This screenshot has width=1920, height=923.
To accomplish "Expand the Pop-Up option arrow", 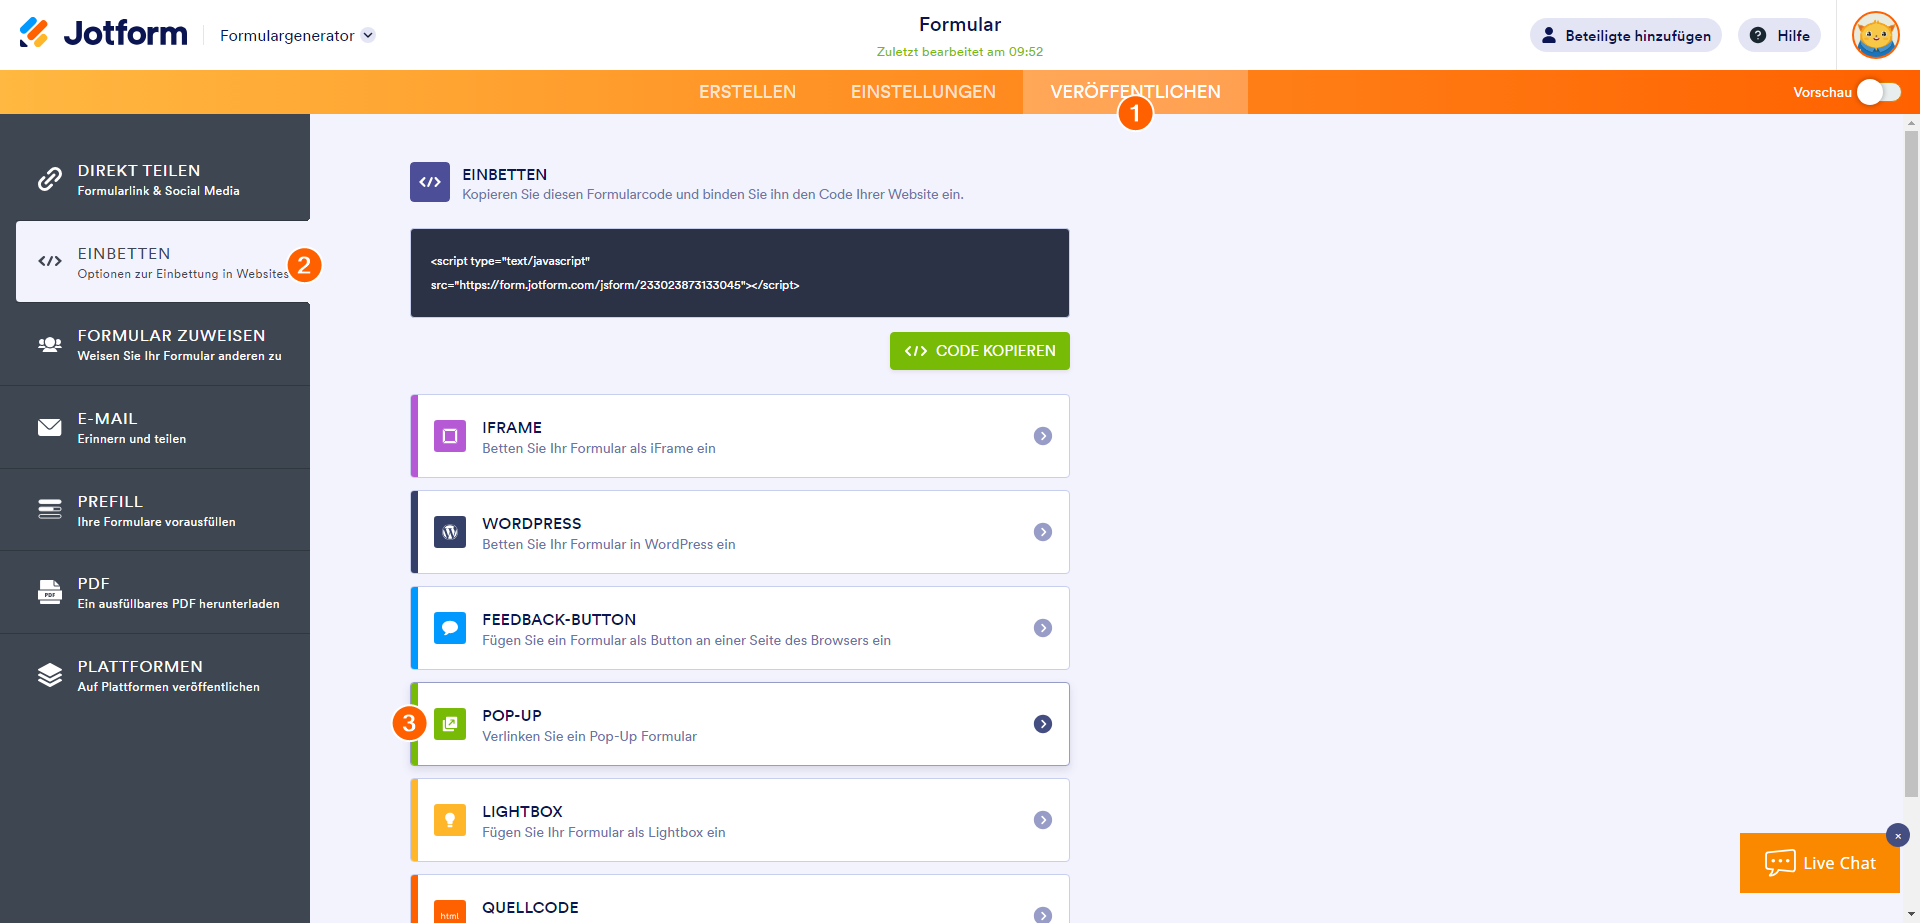I will 1043,724.
